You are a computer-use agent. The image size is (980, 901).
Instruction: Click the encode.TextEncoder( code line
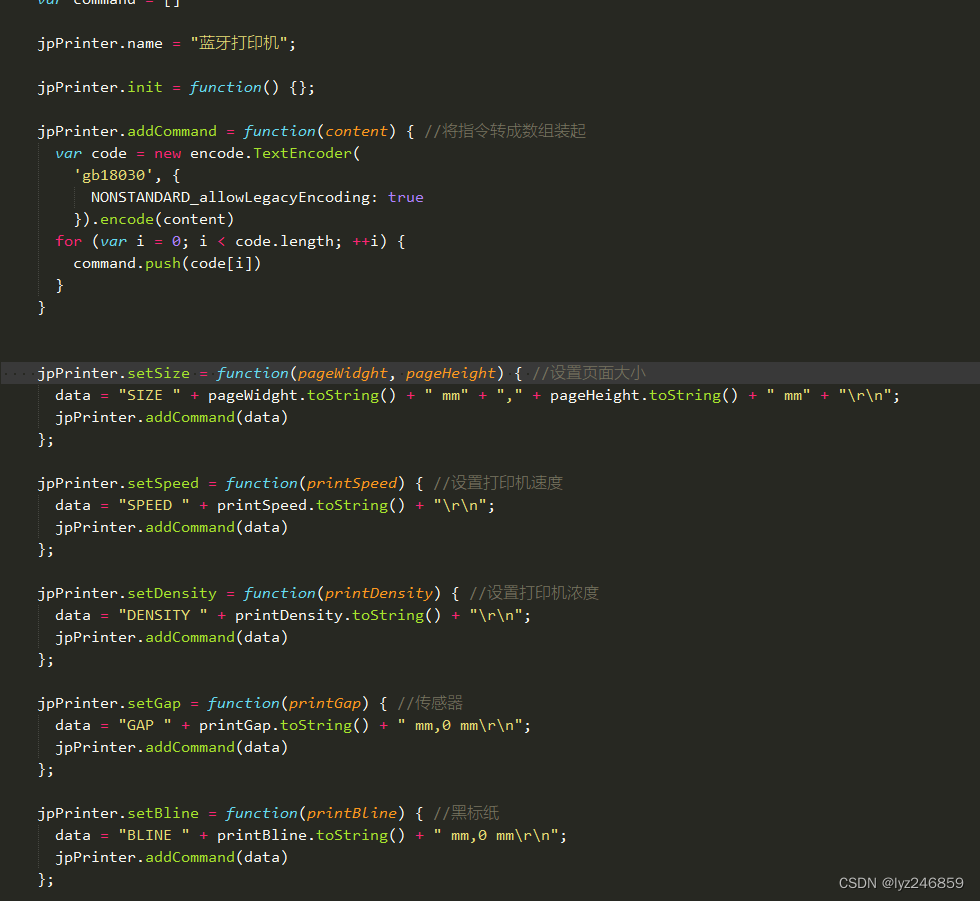(x=208, y=153)
